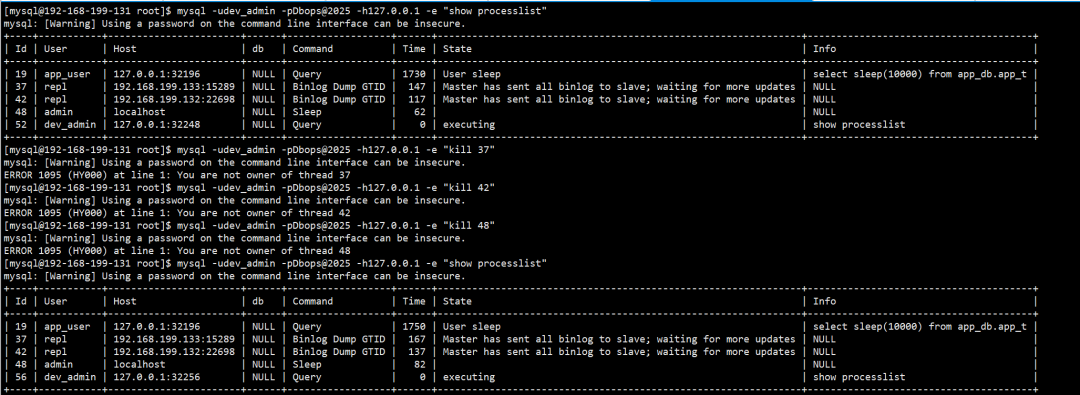
Task: Click the Time value 137 for repl
Action: coord(417,352)
